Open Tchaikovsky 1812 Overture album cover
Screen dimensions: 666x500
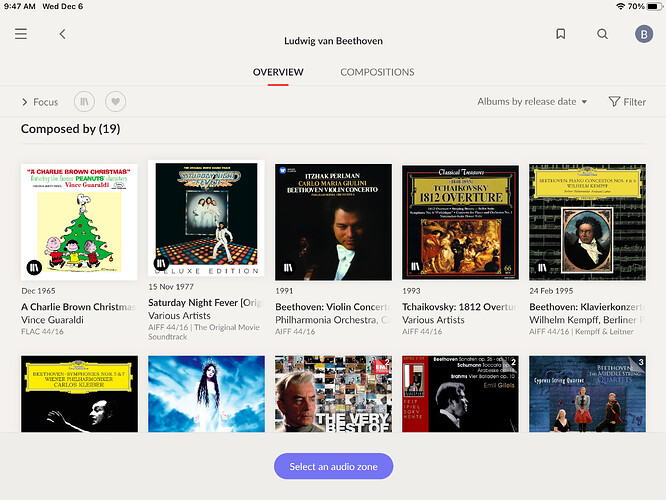coord(460,222)
